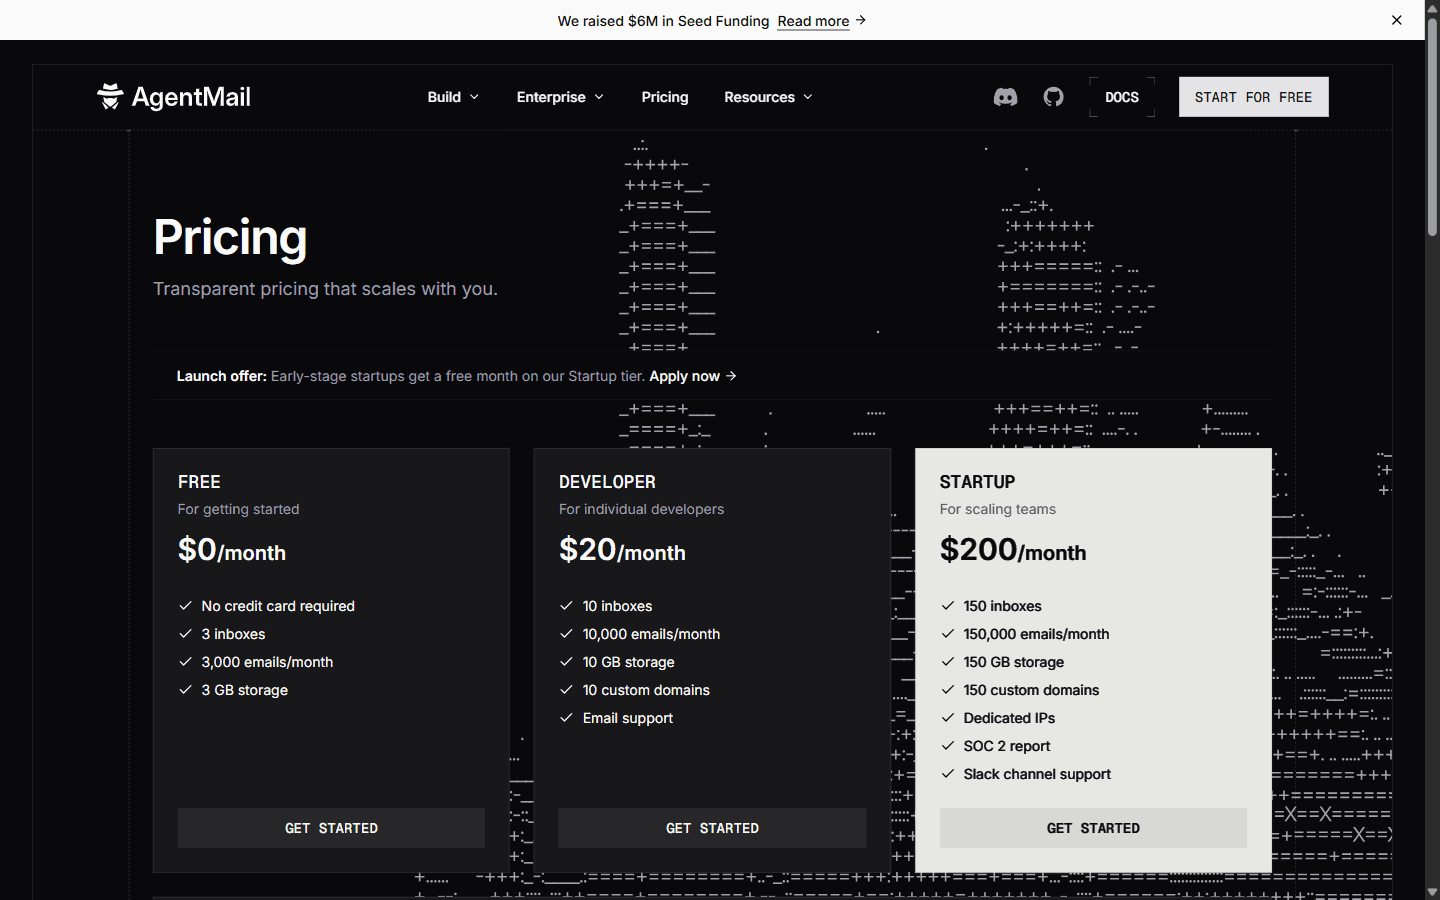1440x900 pixels.
Task: Click the arrow after Read more
Action: pos(861,20)
